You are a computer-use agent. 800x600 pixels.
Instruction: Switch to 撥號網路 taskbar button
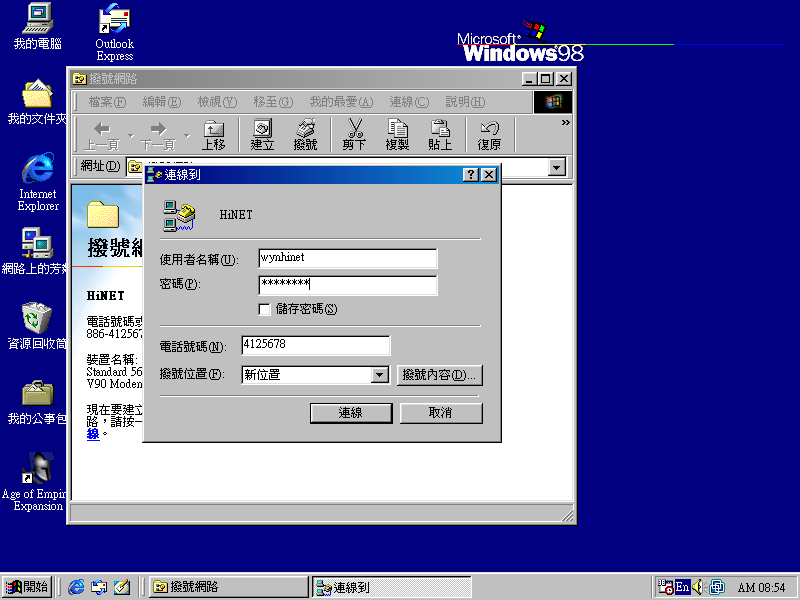click(229, 587)
